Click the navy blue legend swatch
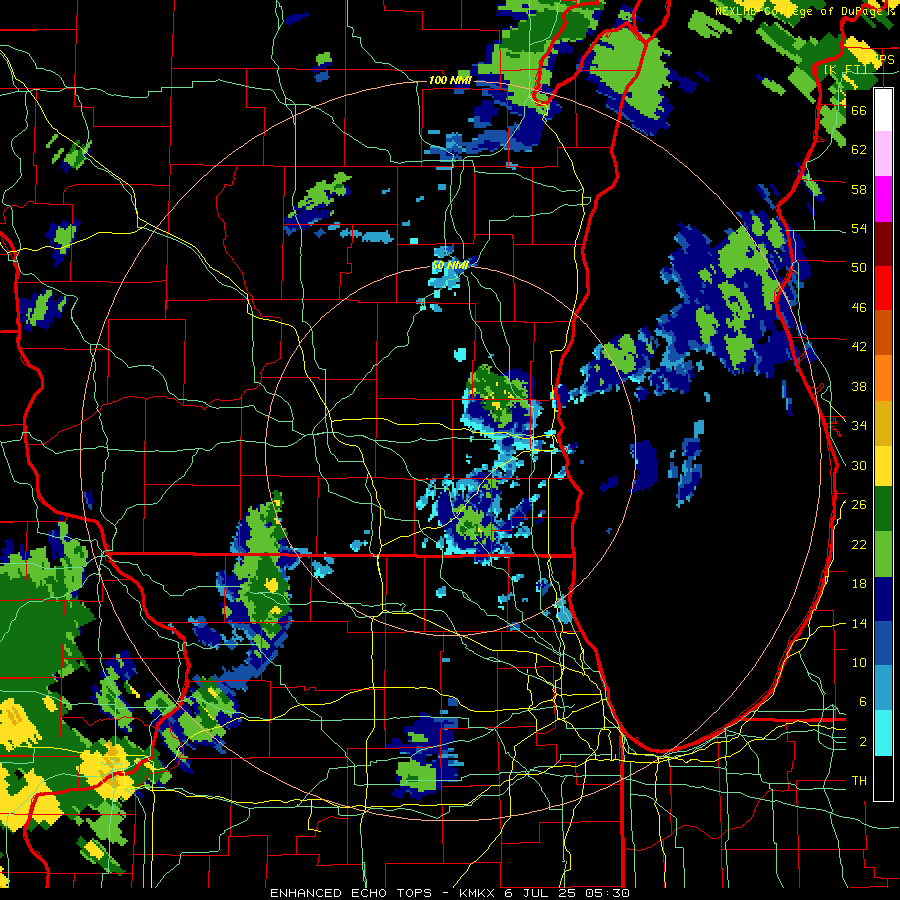The width and height of the screenshot is (900, 900). tap(883, 599)
